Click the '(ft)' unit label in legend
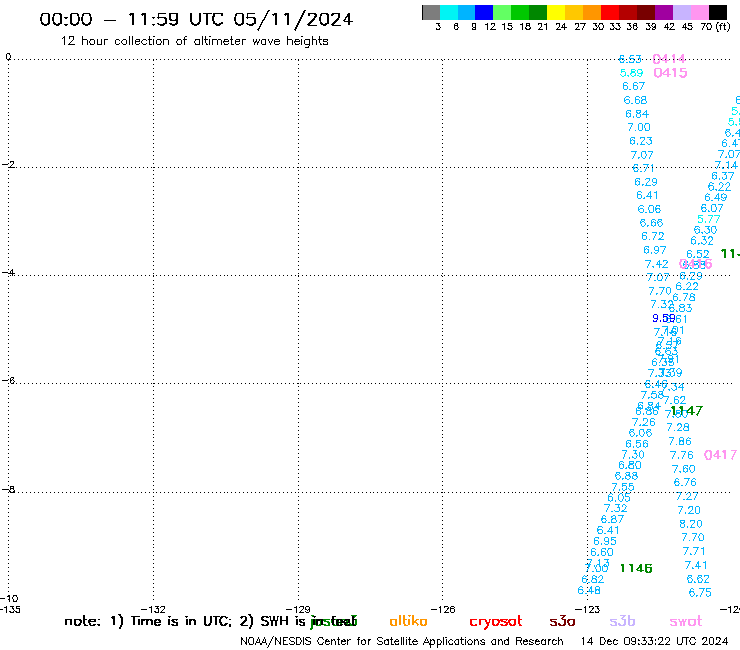The width and height of the screenshot is (740, 650). (723, 26)
